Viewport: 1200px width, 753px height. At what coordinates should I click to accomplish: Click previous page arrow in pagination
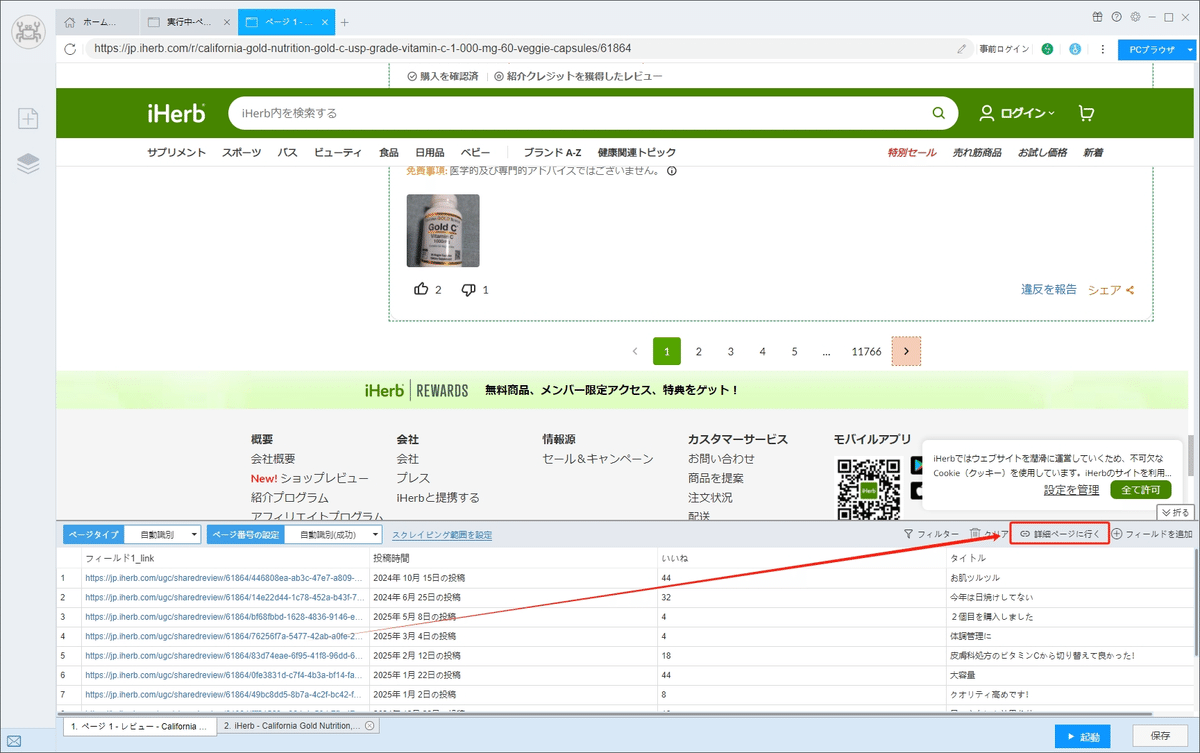(x=635, y=351)
